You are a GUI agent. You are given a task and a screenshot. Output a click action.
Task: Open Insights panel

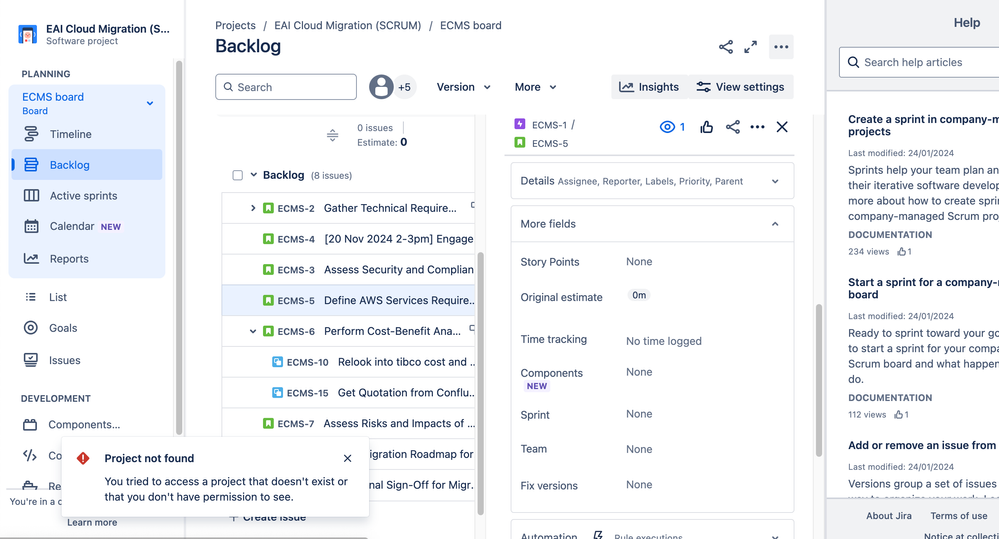point(649,87)
